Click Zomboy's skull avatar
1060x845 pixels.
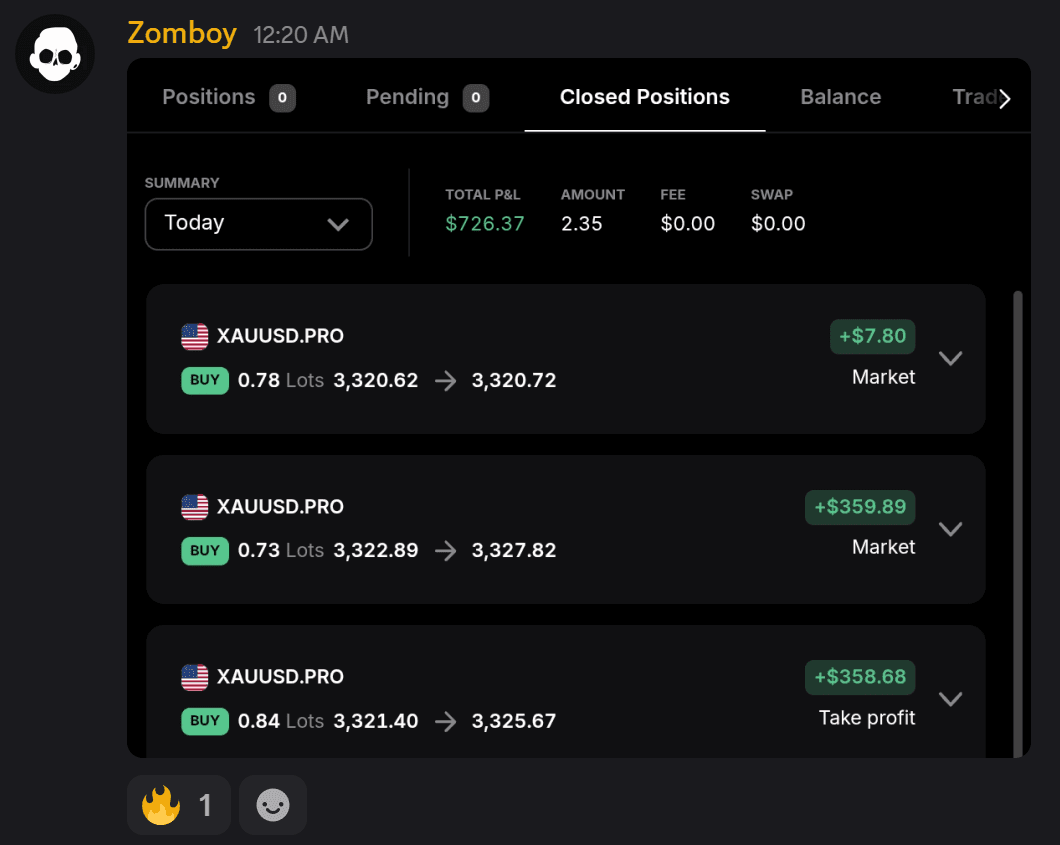[55, 54]
